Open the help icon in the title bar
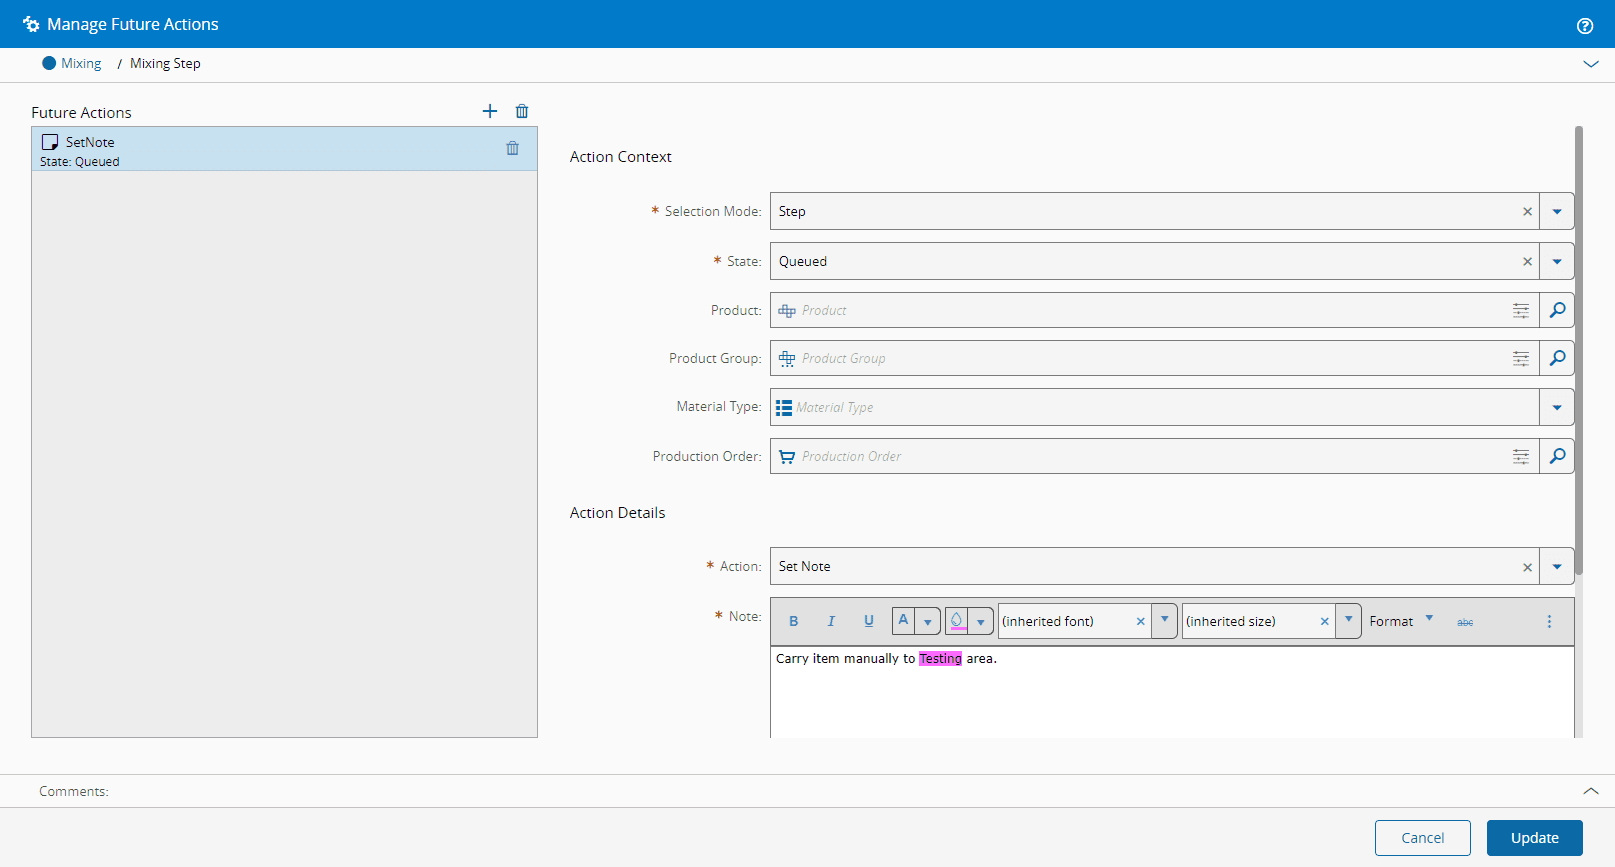Viewport: 1615px width, 867px height. click(1585, 26)
